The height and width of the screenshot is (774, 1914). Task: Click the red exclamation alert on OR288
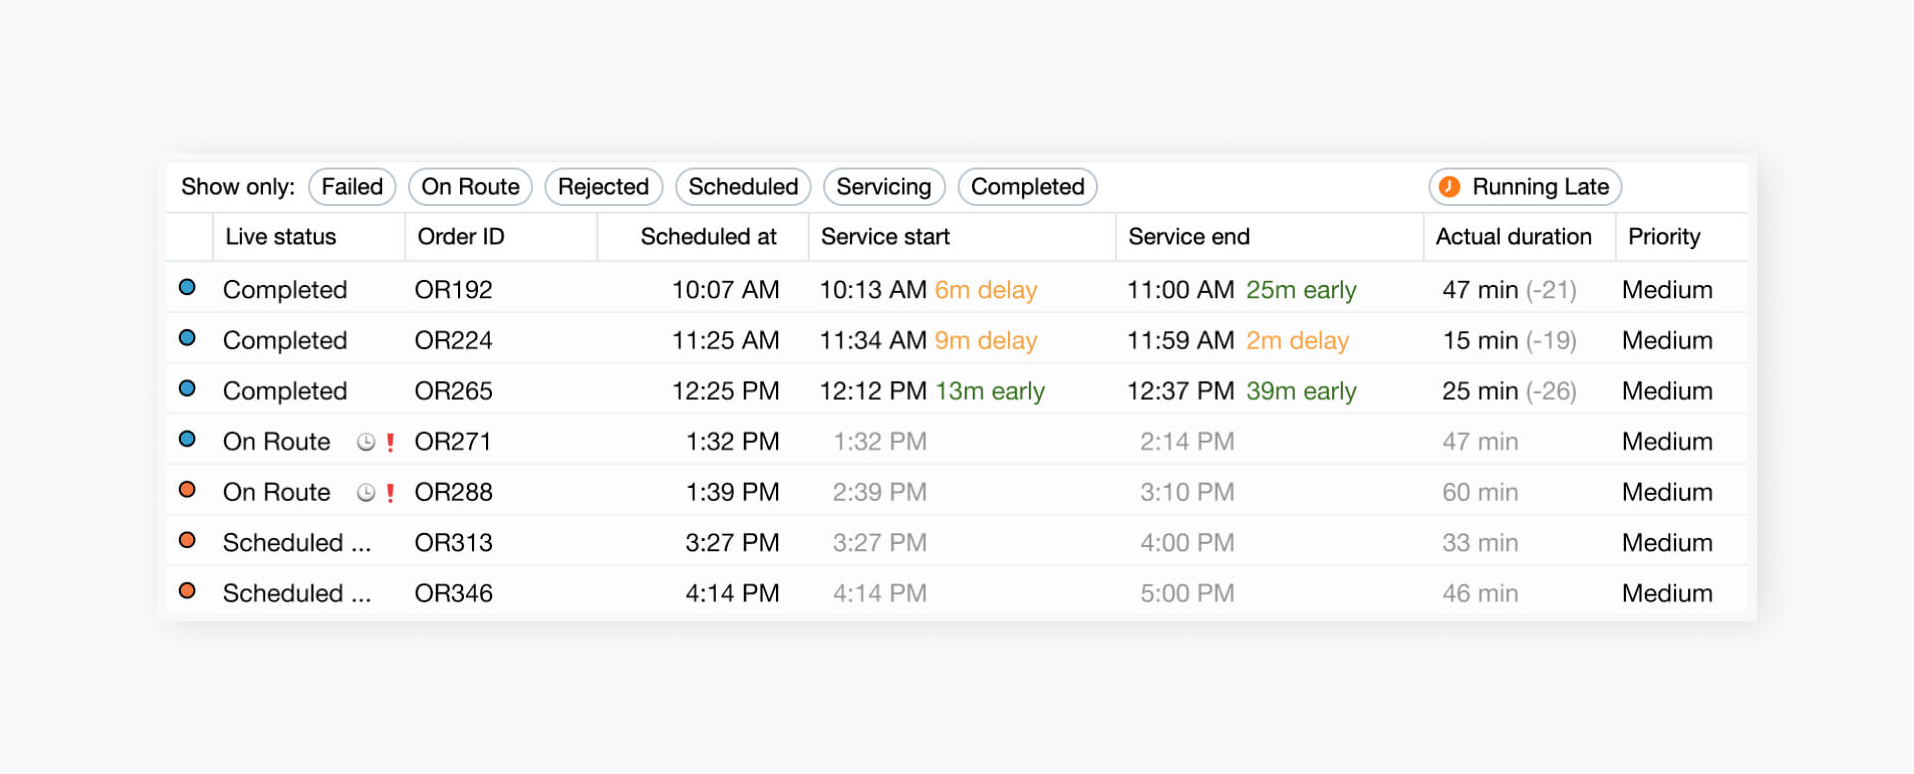pyautogui.click(x=390, y=493)
